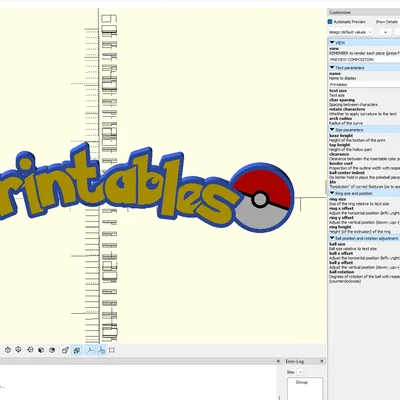Screen dimensions: 400x400
Task: Collapse Ball position and rotation adjustment section
Action: (332, 238)
